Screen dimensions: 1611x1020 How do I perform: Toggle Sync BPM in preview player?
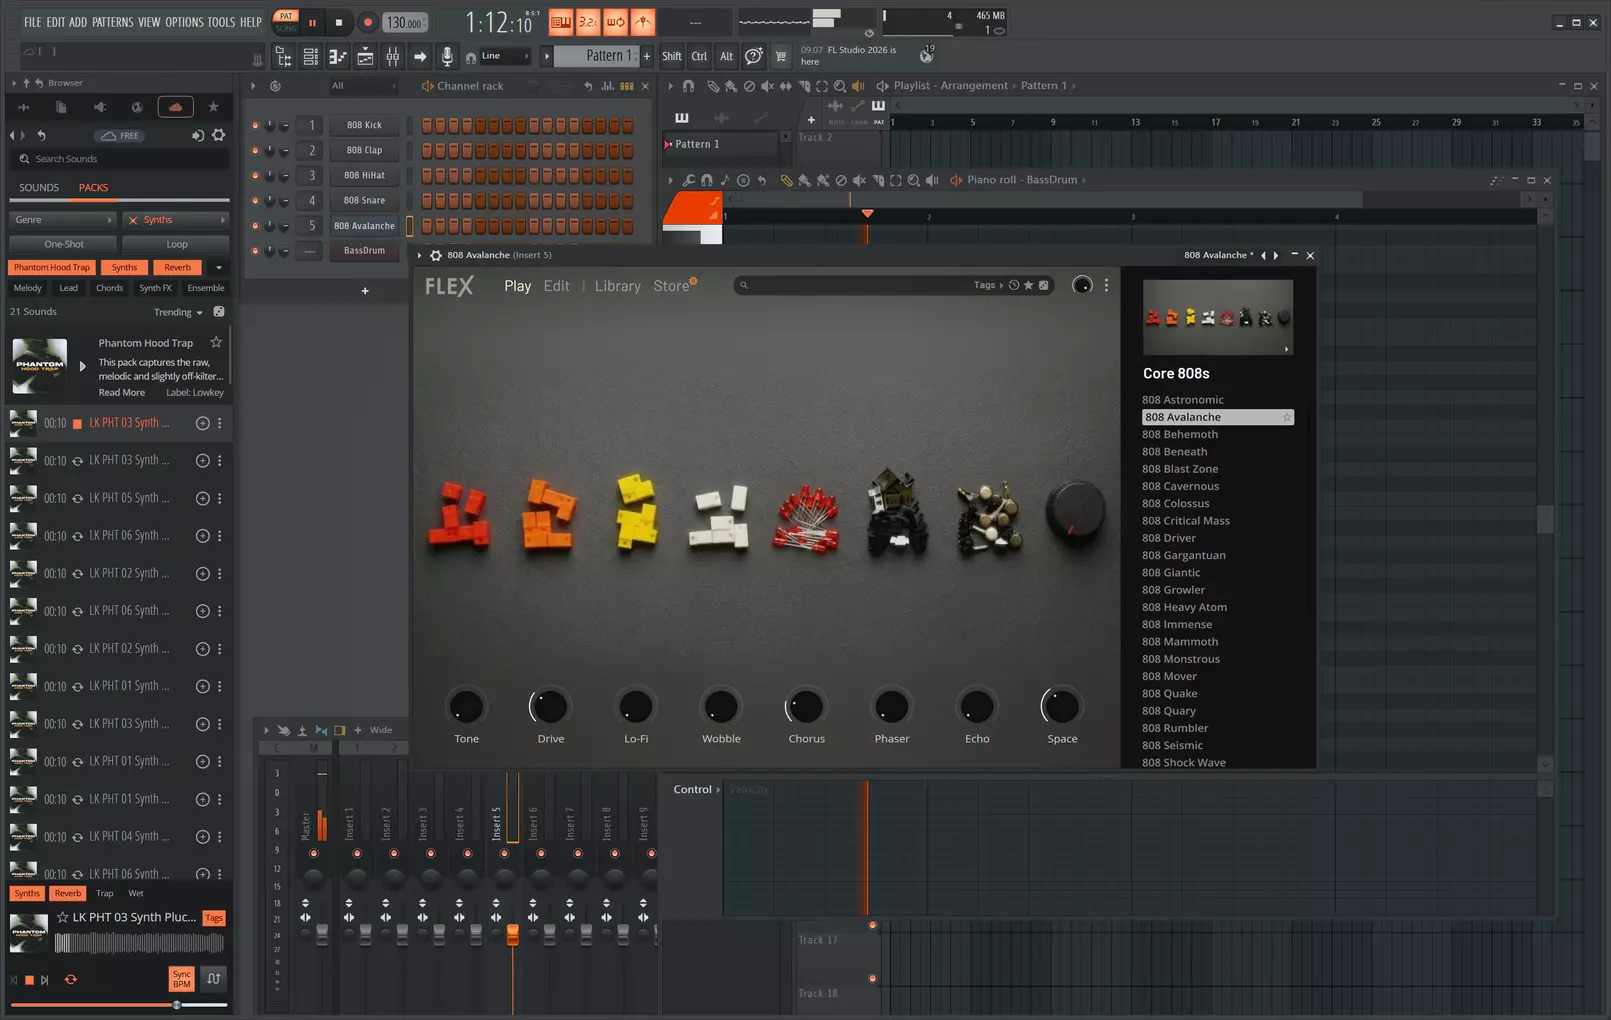(181, 979)
